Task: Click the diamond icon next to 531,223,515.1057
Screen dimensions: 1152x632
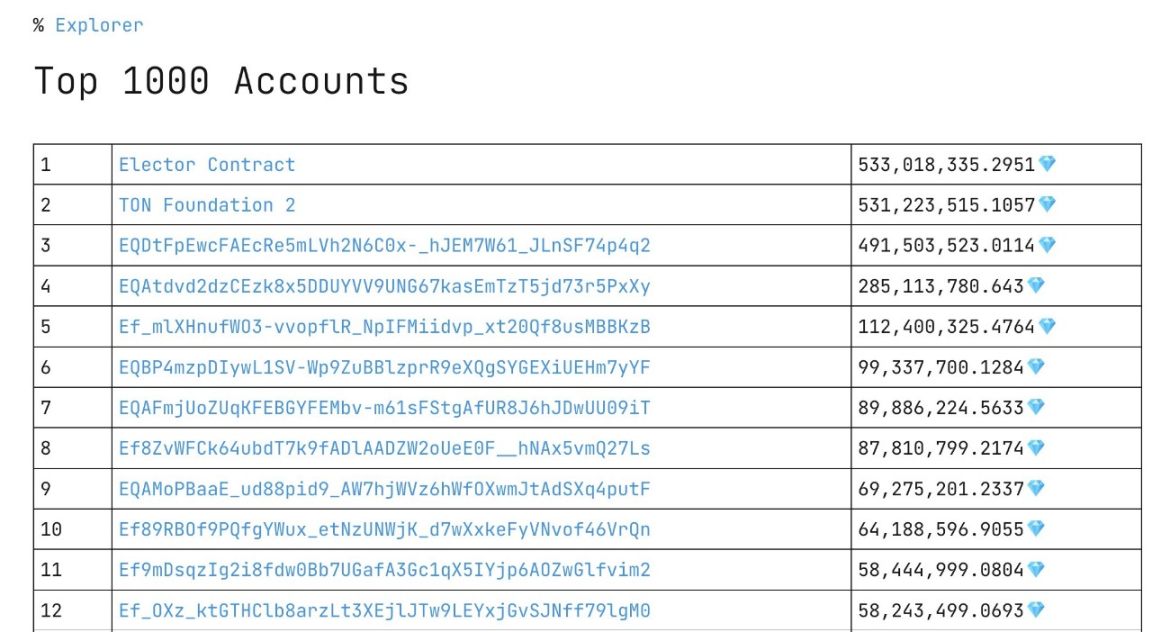Action: (1047, 205)
